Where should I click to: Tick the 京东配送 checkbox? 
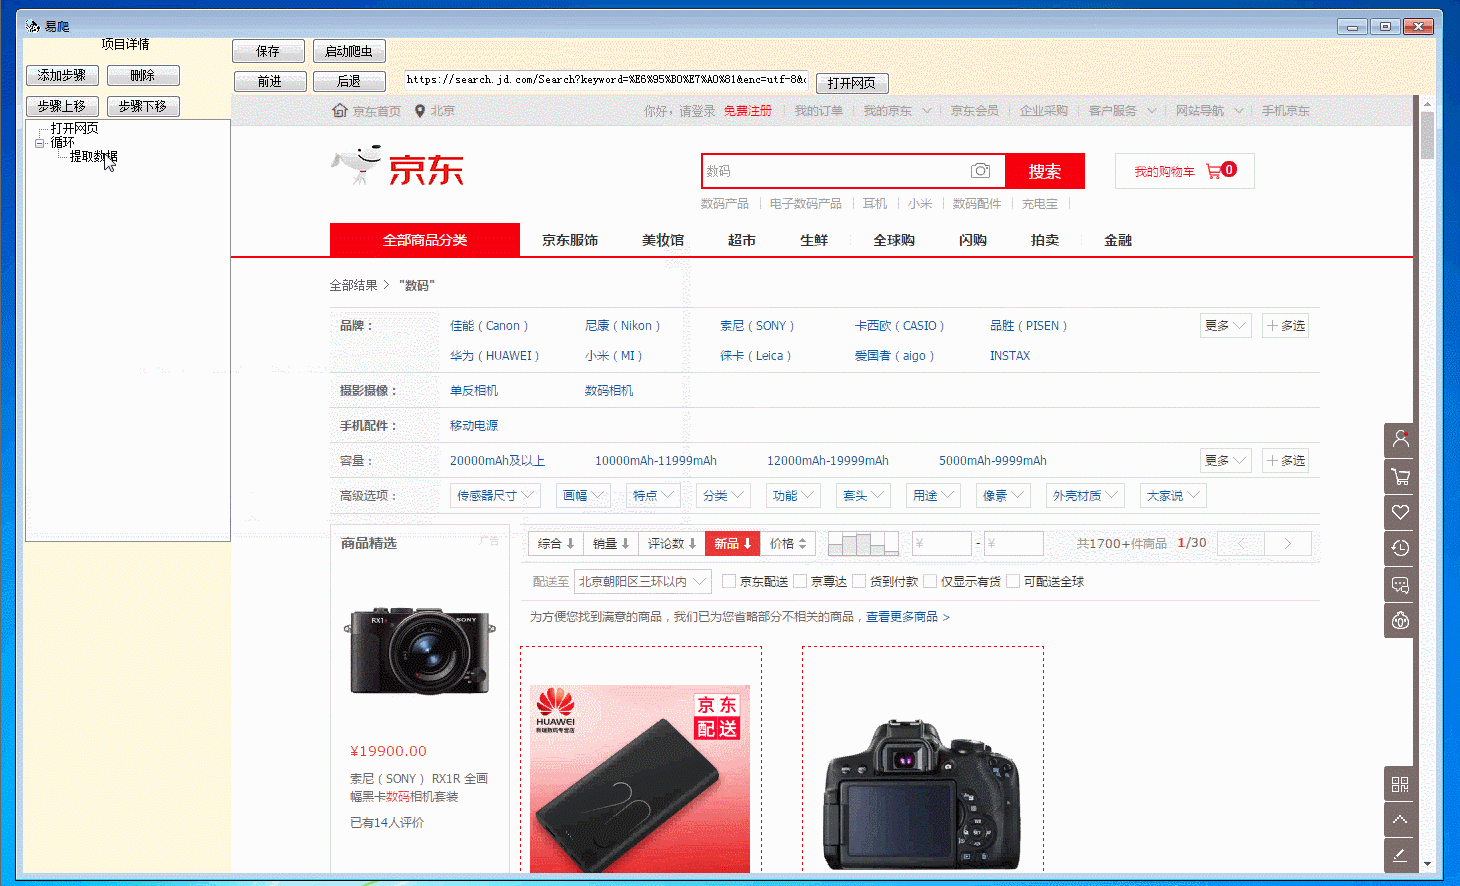(729, 581)
